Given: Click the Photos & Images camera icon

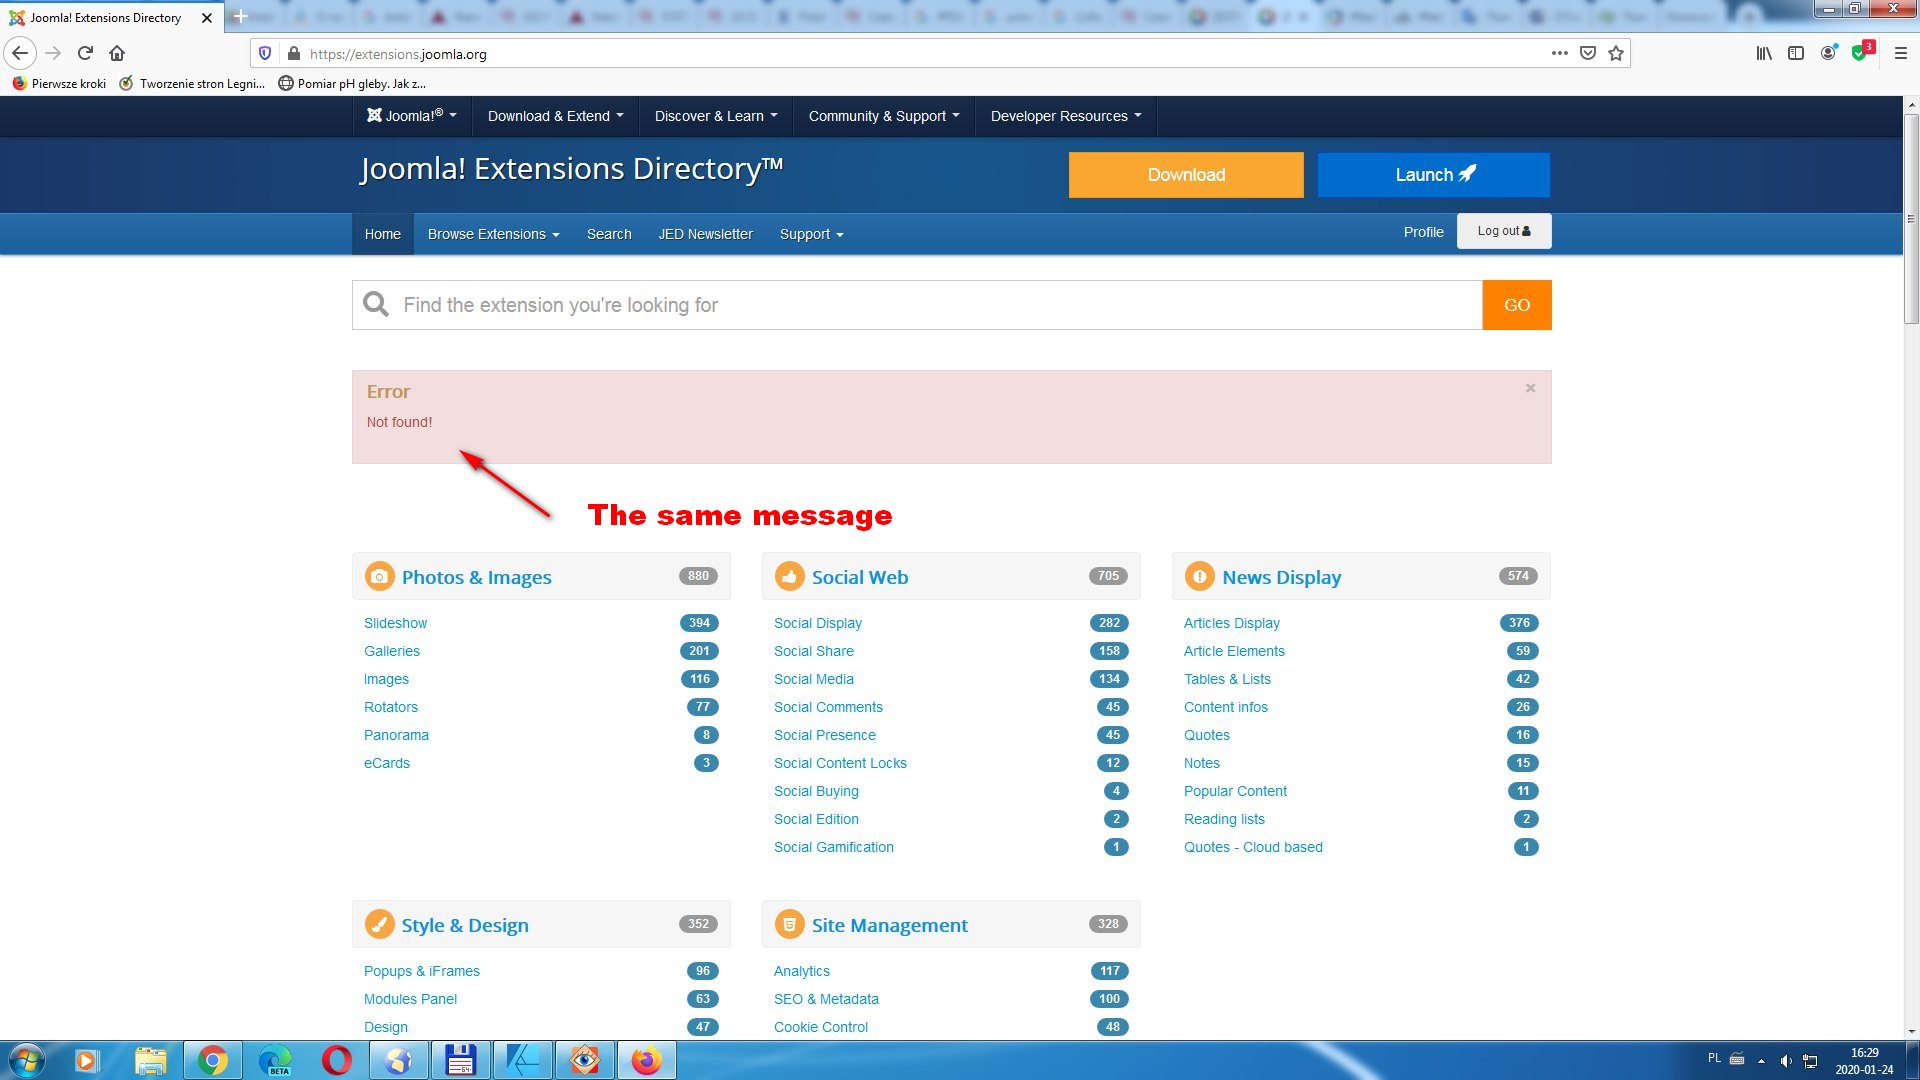Looking at the screenshot, I should tap(379, 576).
